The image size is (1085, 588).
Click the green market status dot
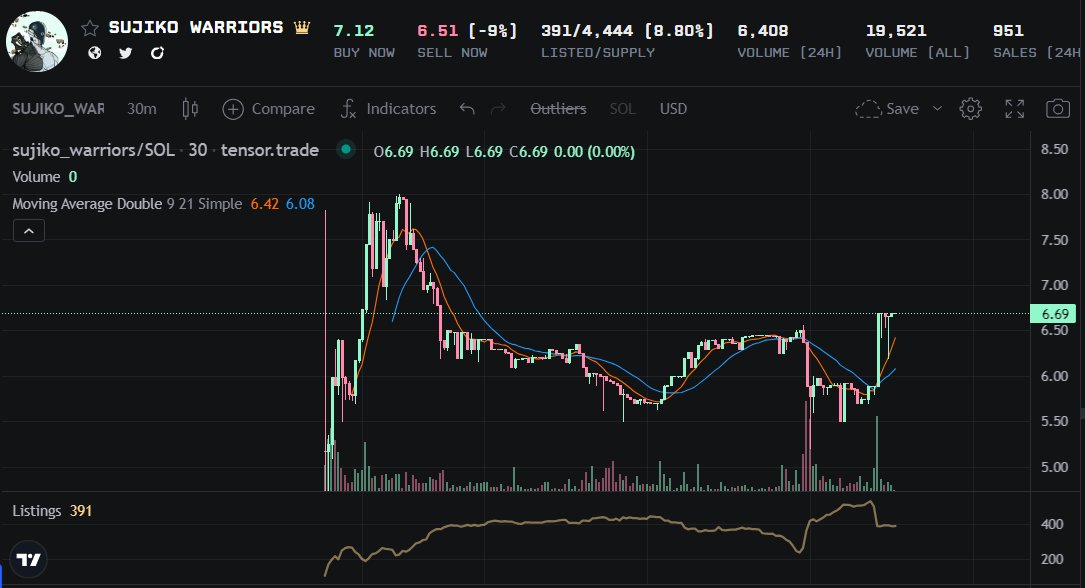346,149
